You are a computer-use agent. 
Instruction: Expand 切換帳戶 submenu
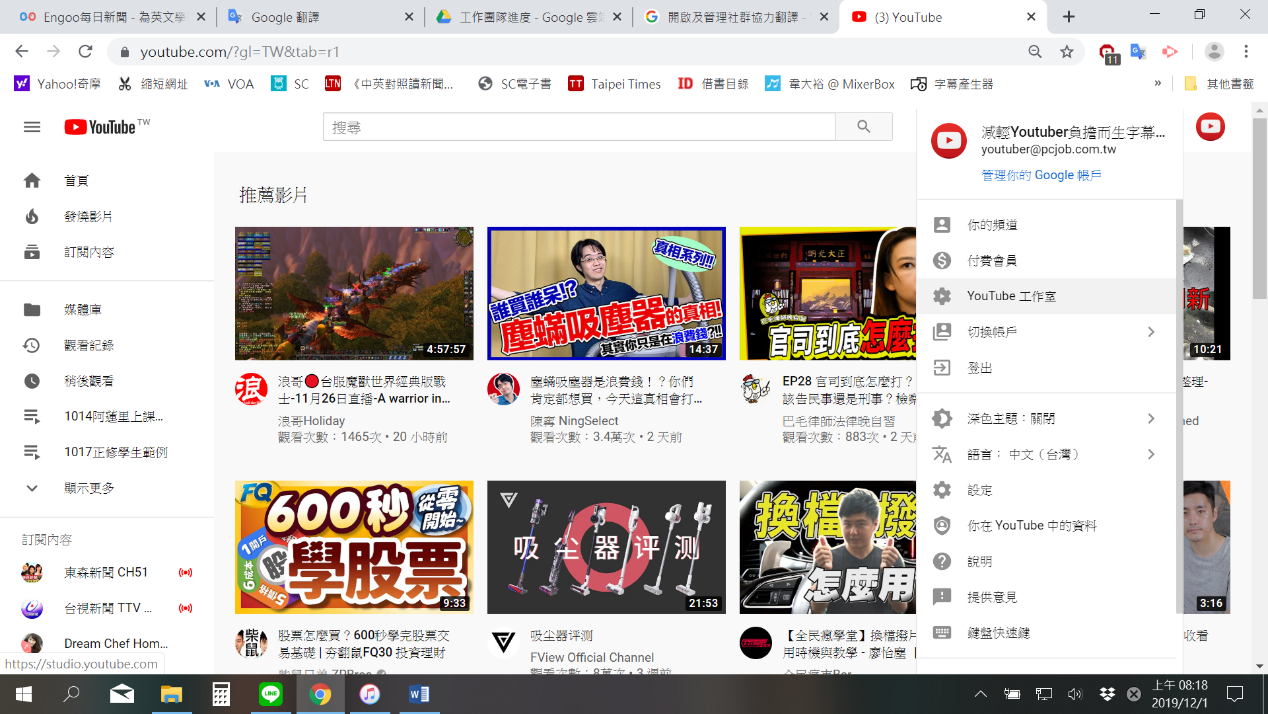1046,332
